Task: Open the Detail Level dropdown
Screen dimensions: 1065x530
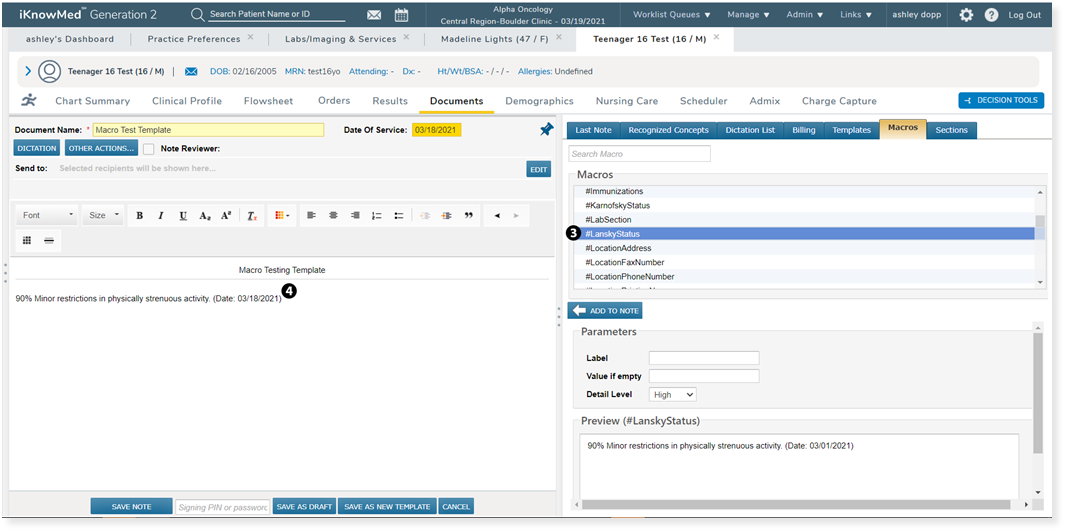Action: tap(672, 395)
